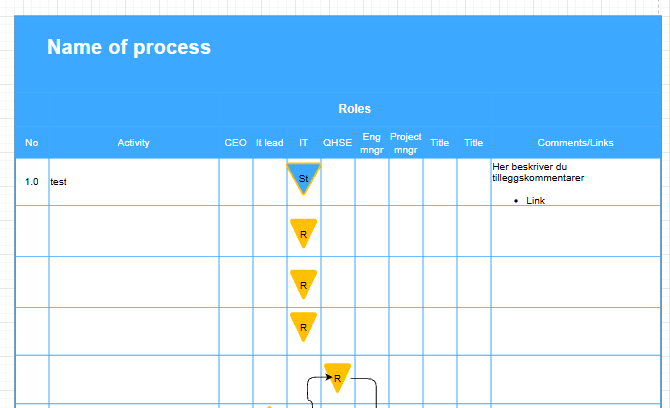The height and width of the screenshot is (408, 670).
Task: Select the It lead column header
Action: click(x=270, y=143)
